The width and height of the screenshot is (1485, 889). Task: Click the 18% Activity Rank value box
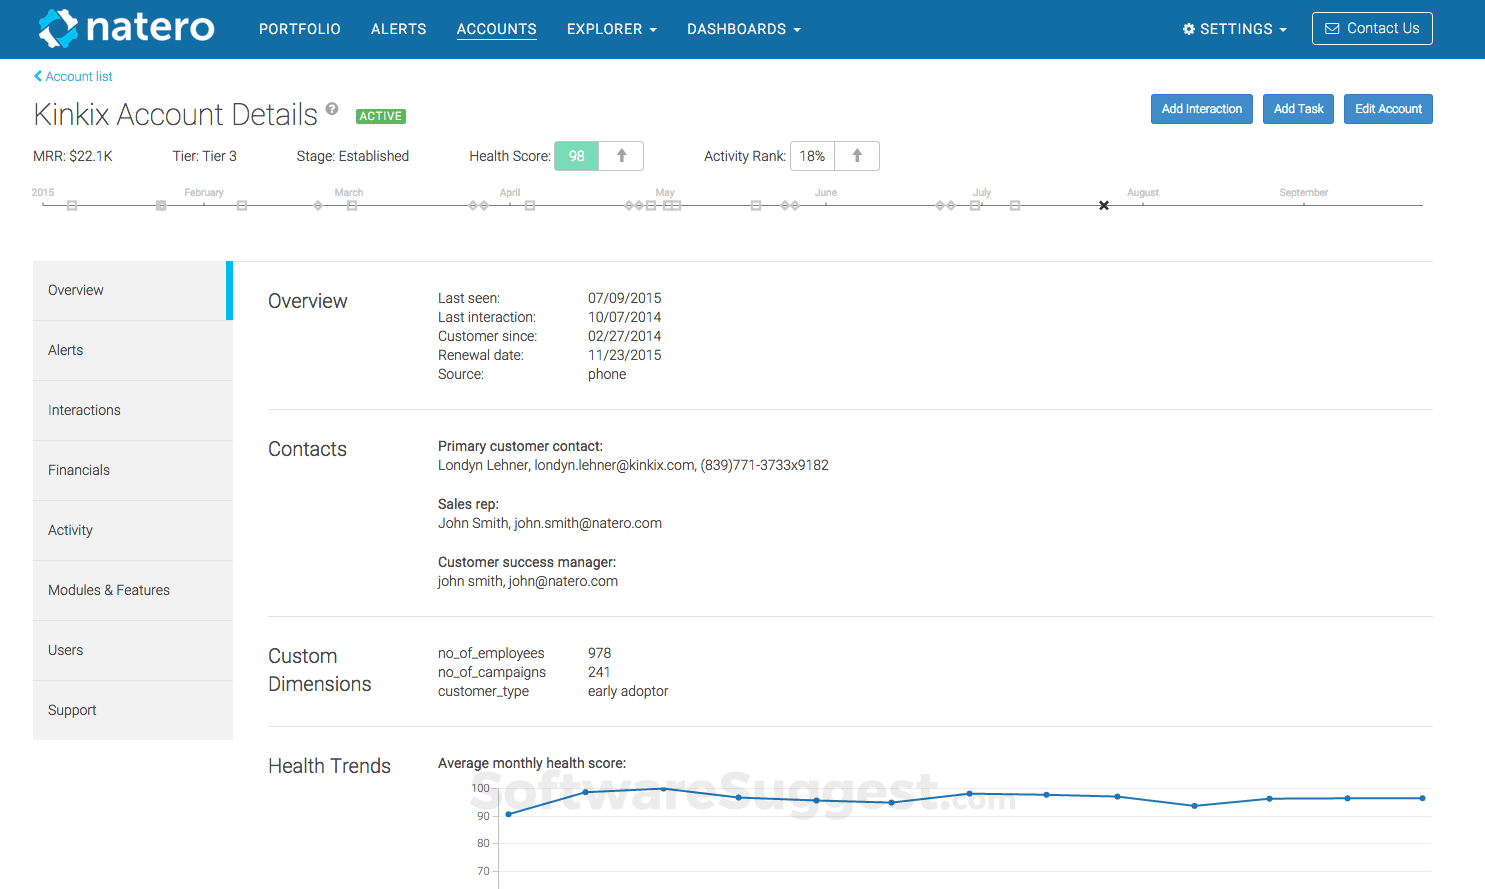tap(812, 156)
